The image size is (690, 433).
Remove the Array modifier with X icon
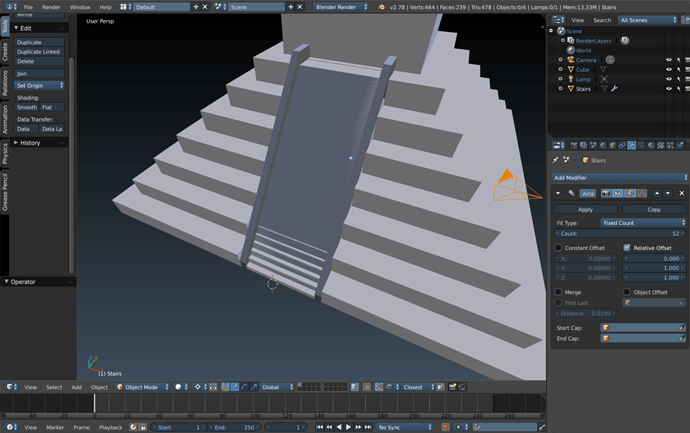click(682, 193)
